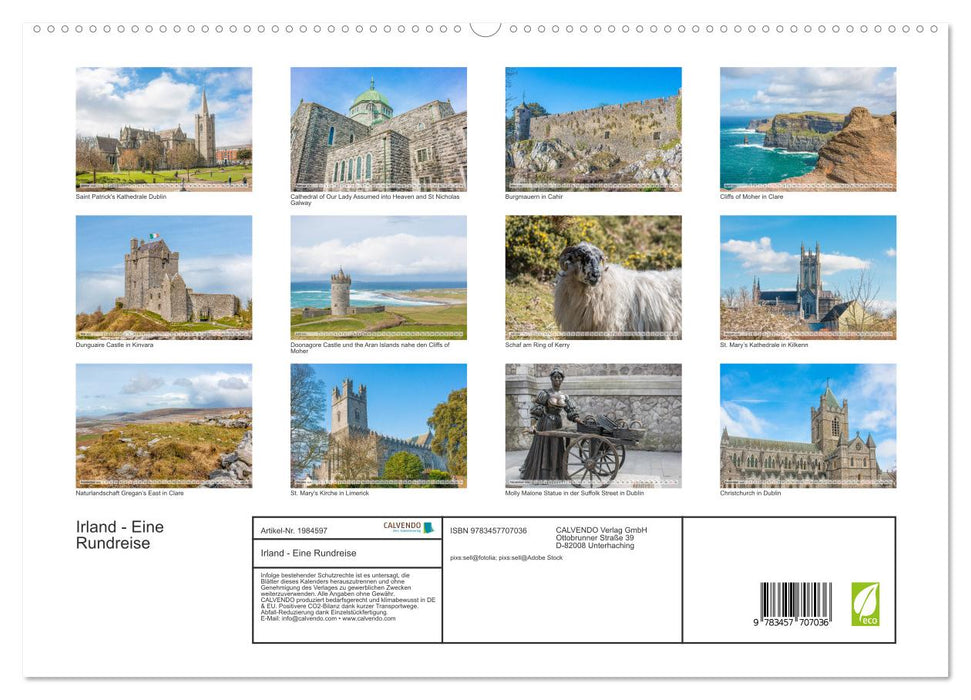
Task: Open the Dunguaire Castle in Kinvara image
Action: (x=164, y=276)
